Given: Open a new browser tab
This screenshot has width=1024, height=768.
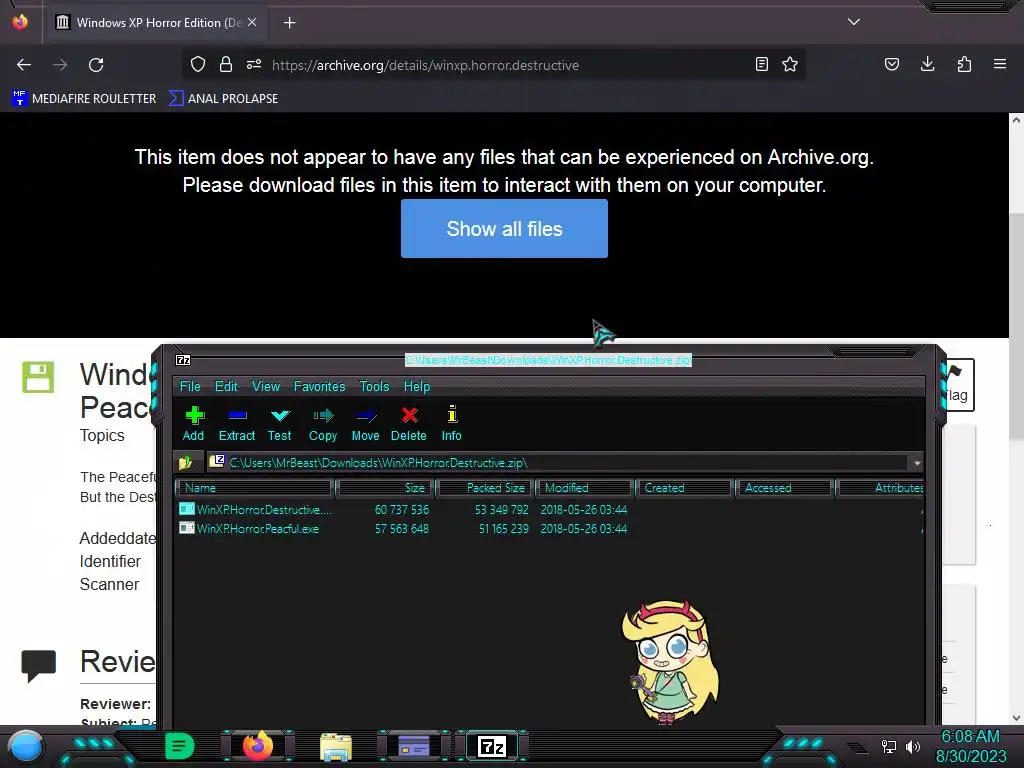Looking at the screenshot, I should click(289, 23).
